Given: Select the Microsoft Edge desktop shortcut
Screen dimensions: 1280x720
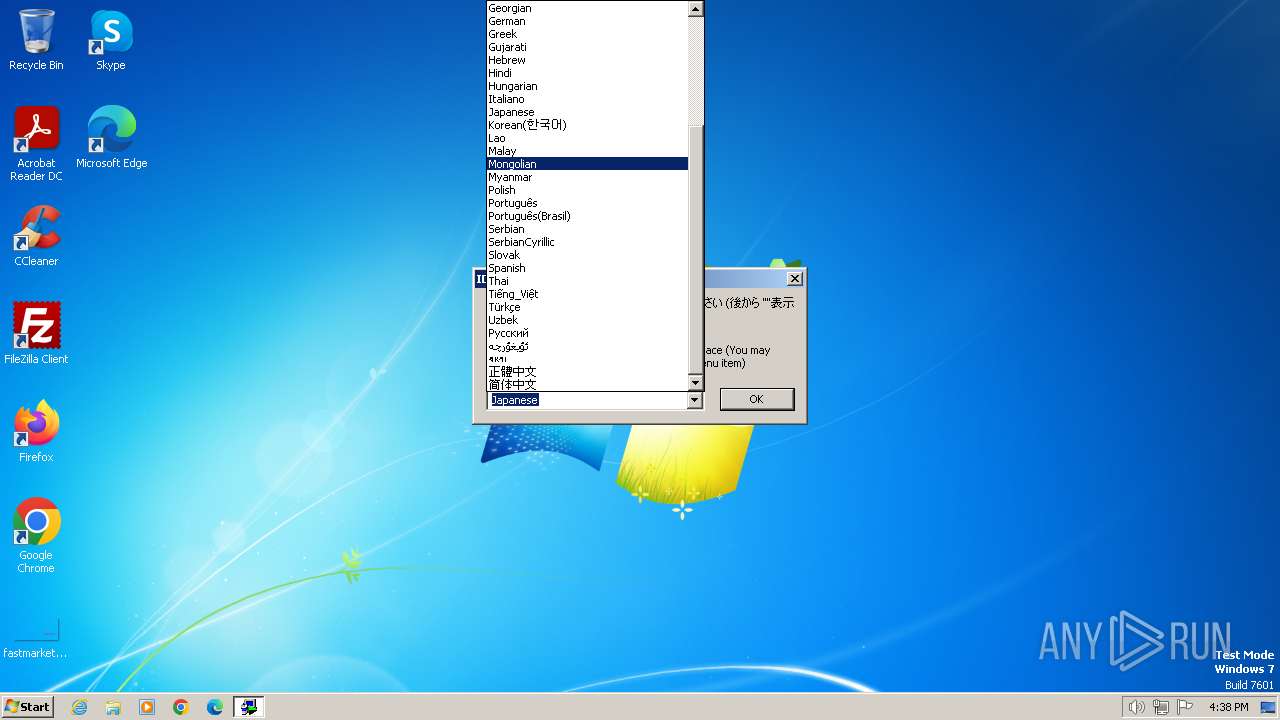Looking at the screenshot, I should pos(111,137).
